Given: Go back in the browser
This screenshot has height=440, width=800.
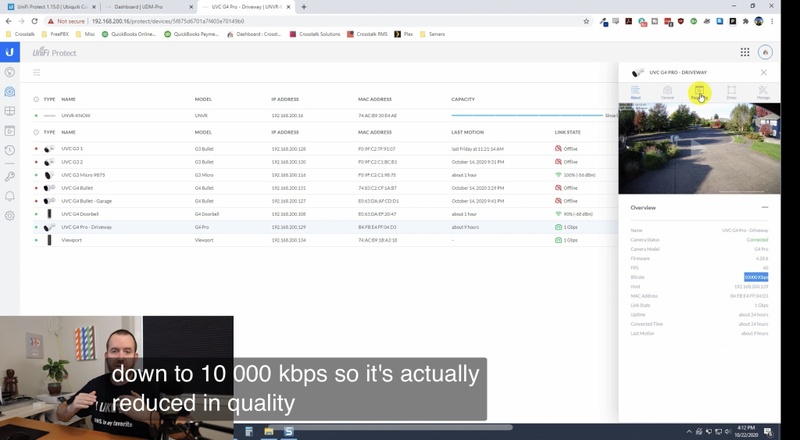Looking at the screenshot, I should pos(9,21).
